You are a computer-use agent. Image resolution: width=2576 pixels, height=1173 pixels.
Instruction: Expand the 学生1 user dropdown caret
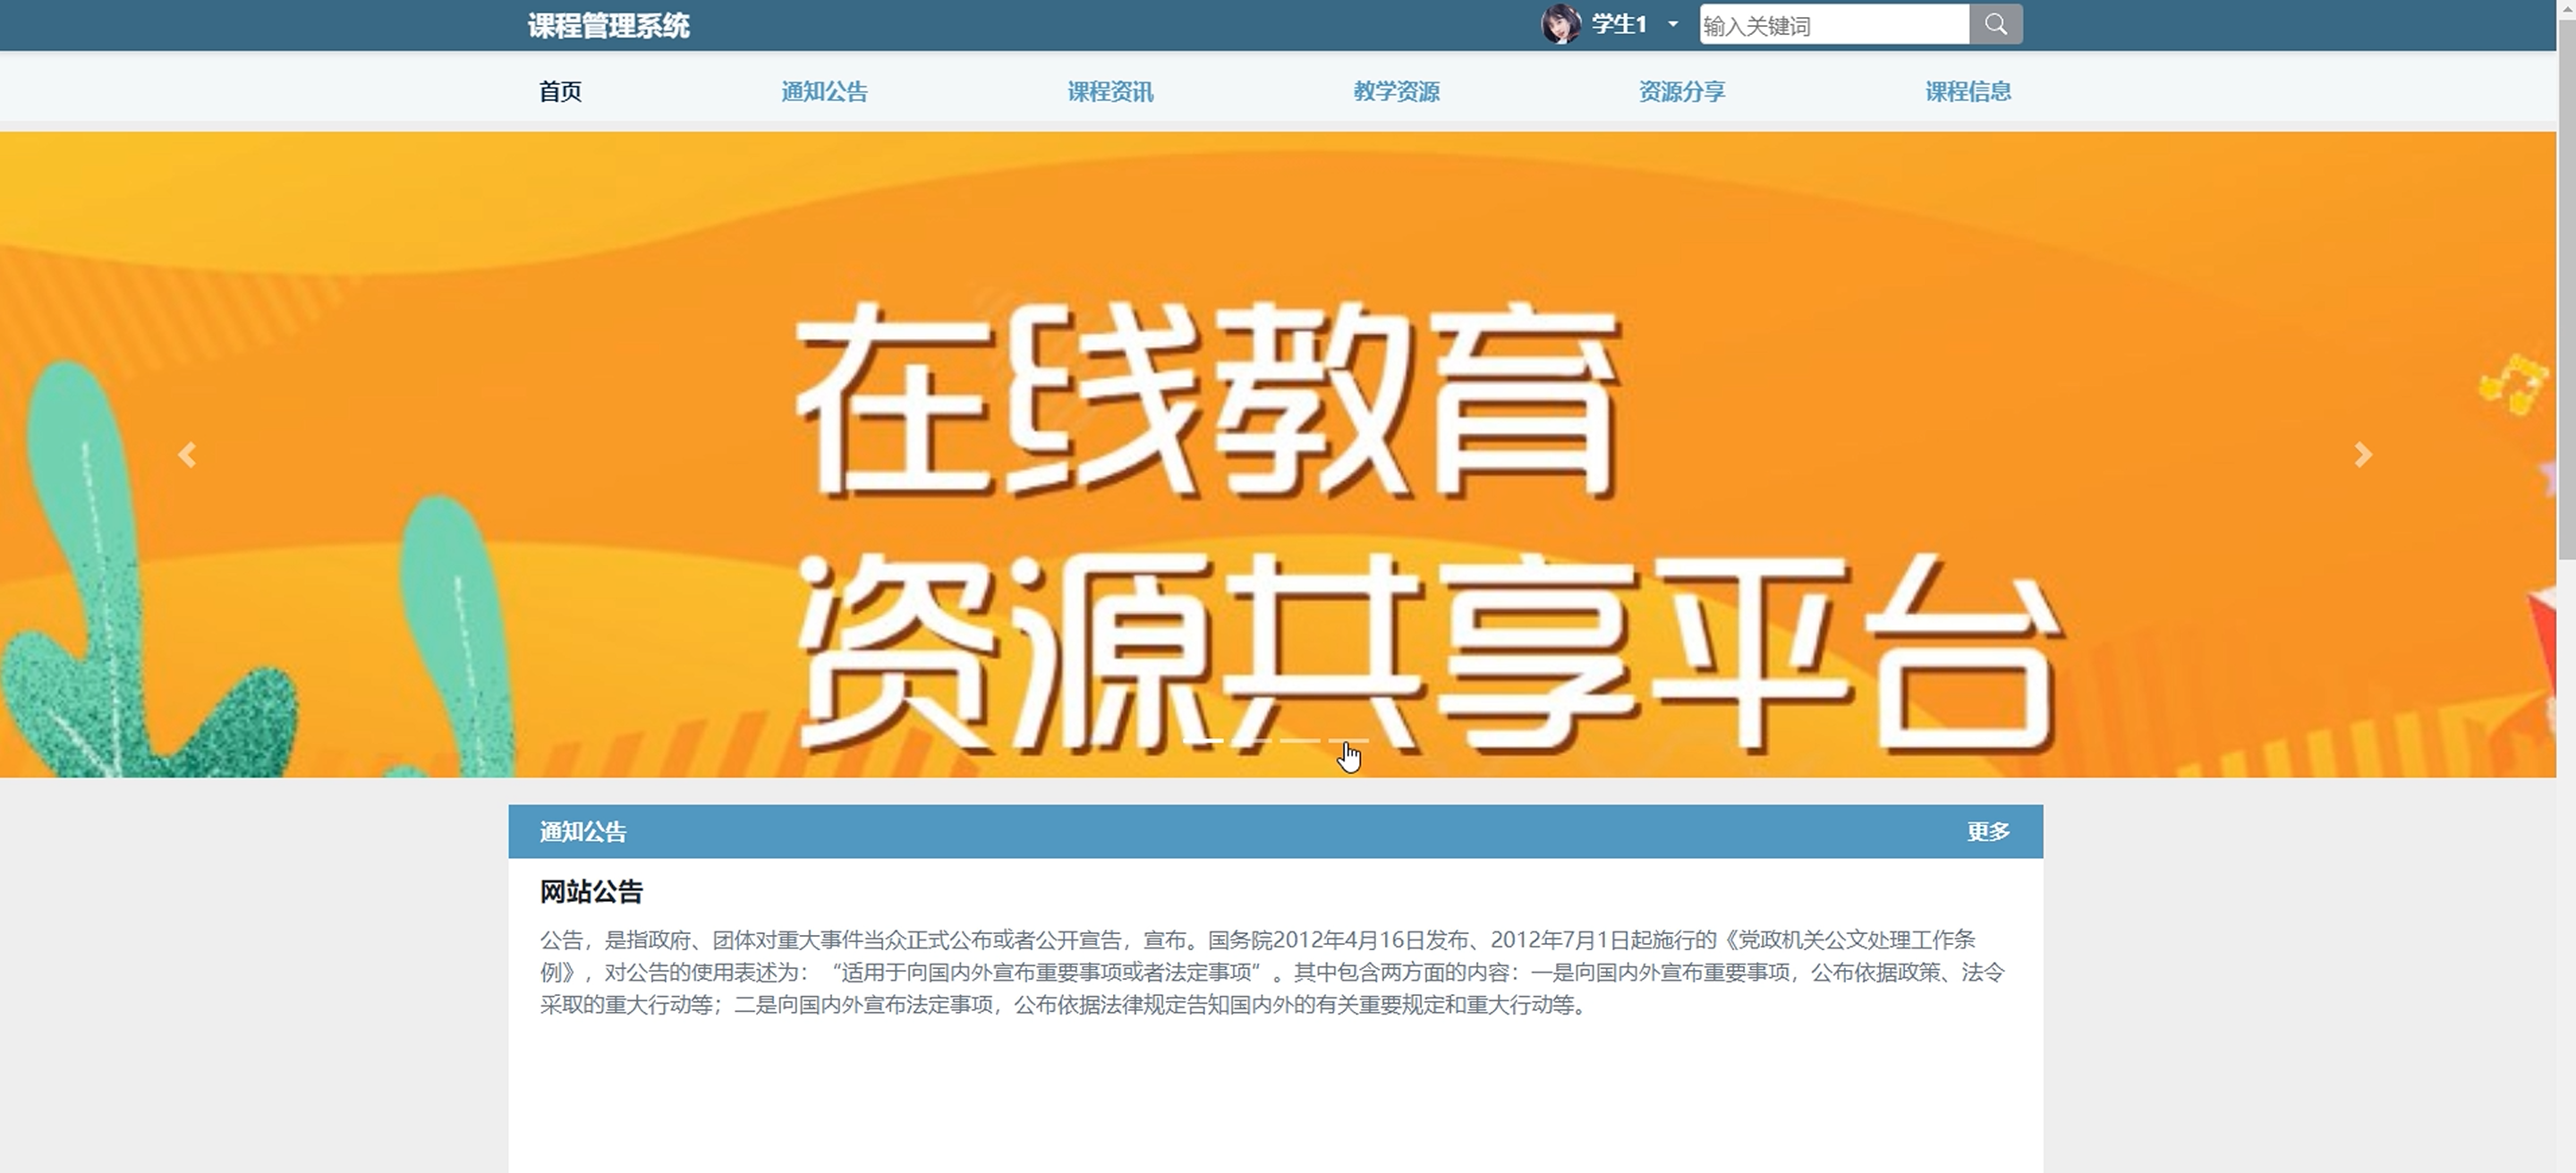click(x=1673, y=25)
